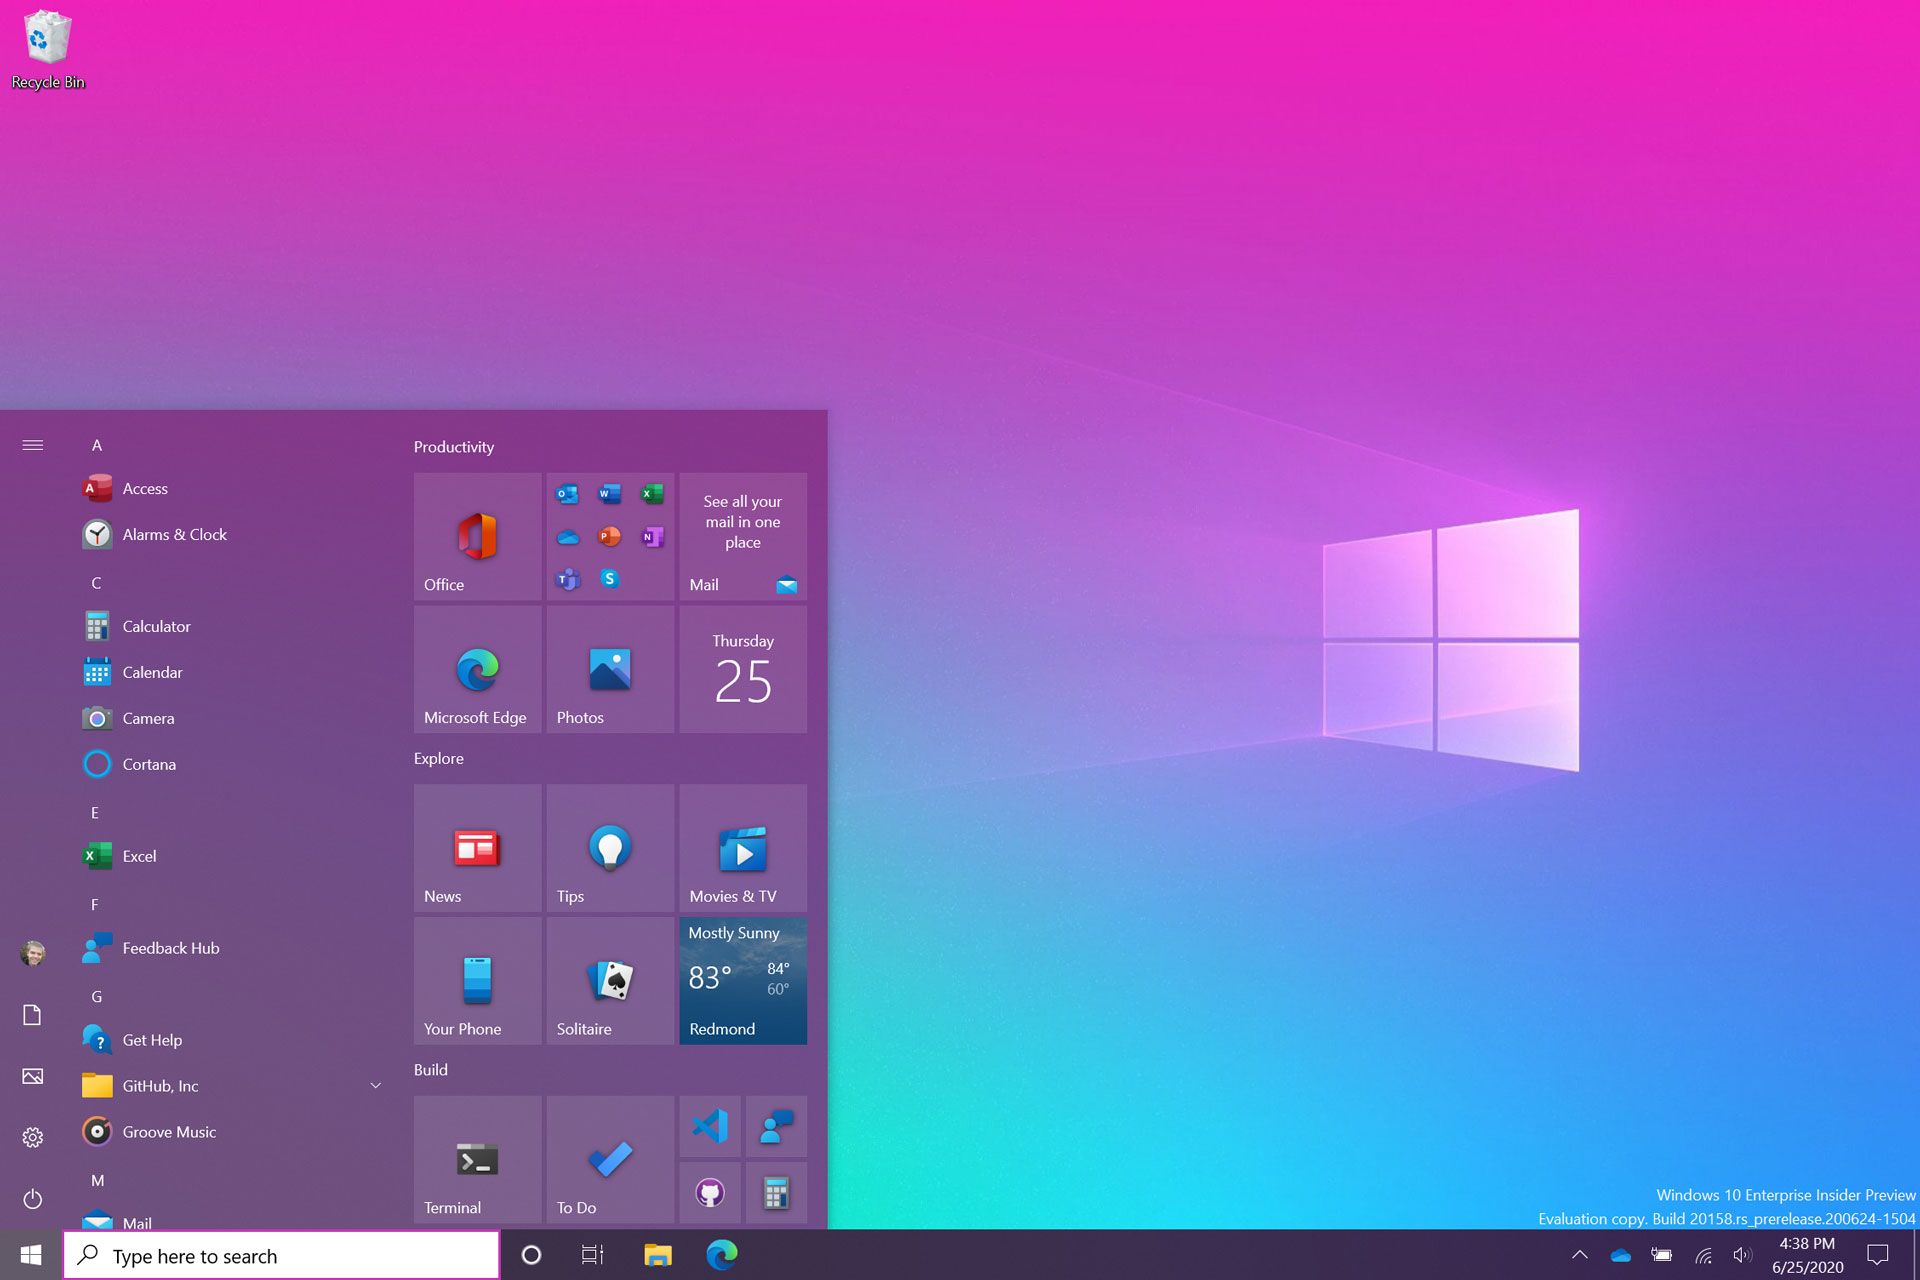Check the weather in Redmond tile

coord(743,981)
